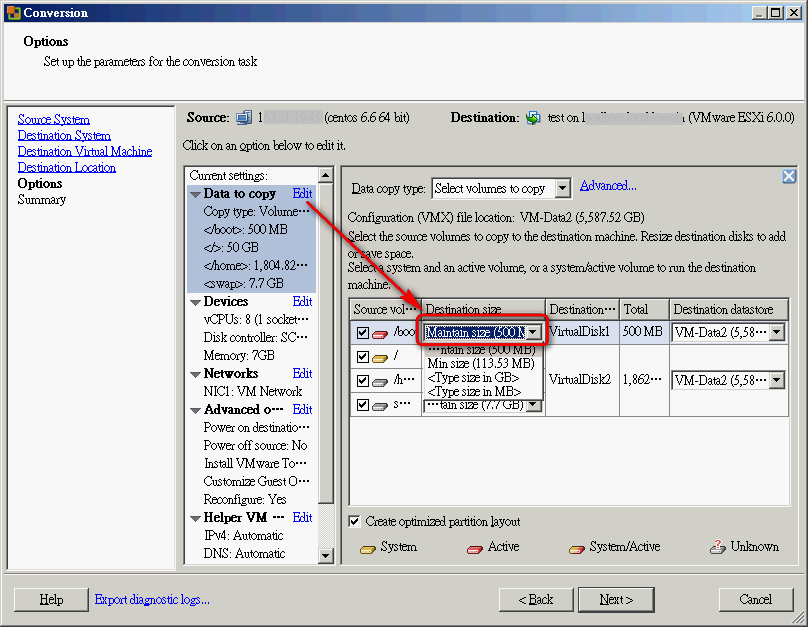Viewport: 808px width, 627px height.
Task: Click the destination server icon
Action: (x=533, y=118)
